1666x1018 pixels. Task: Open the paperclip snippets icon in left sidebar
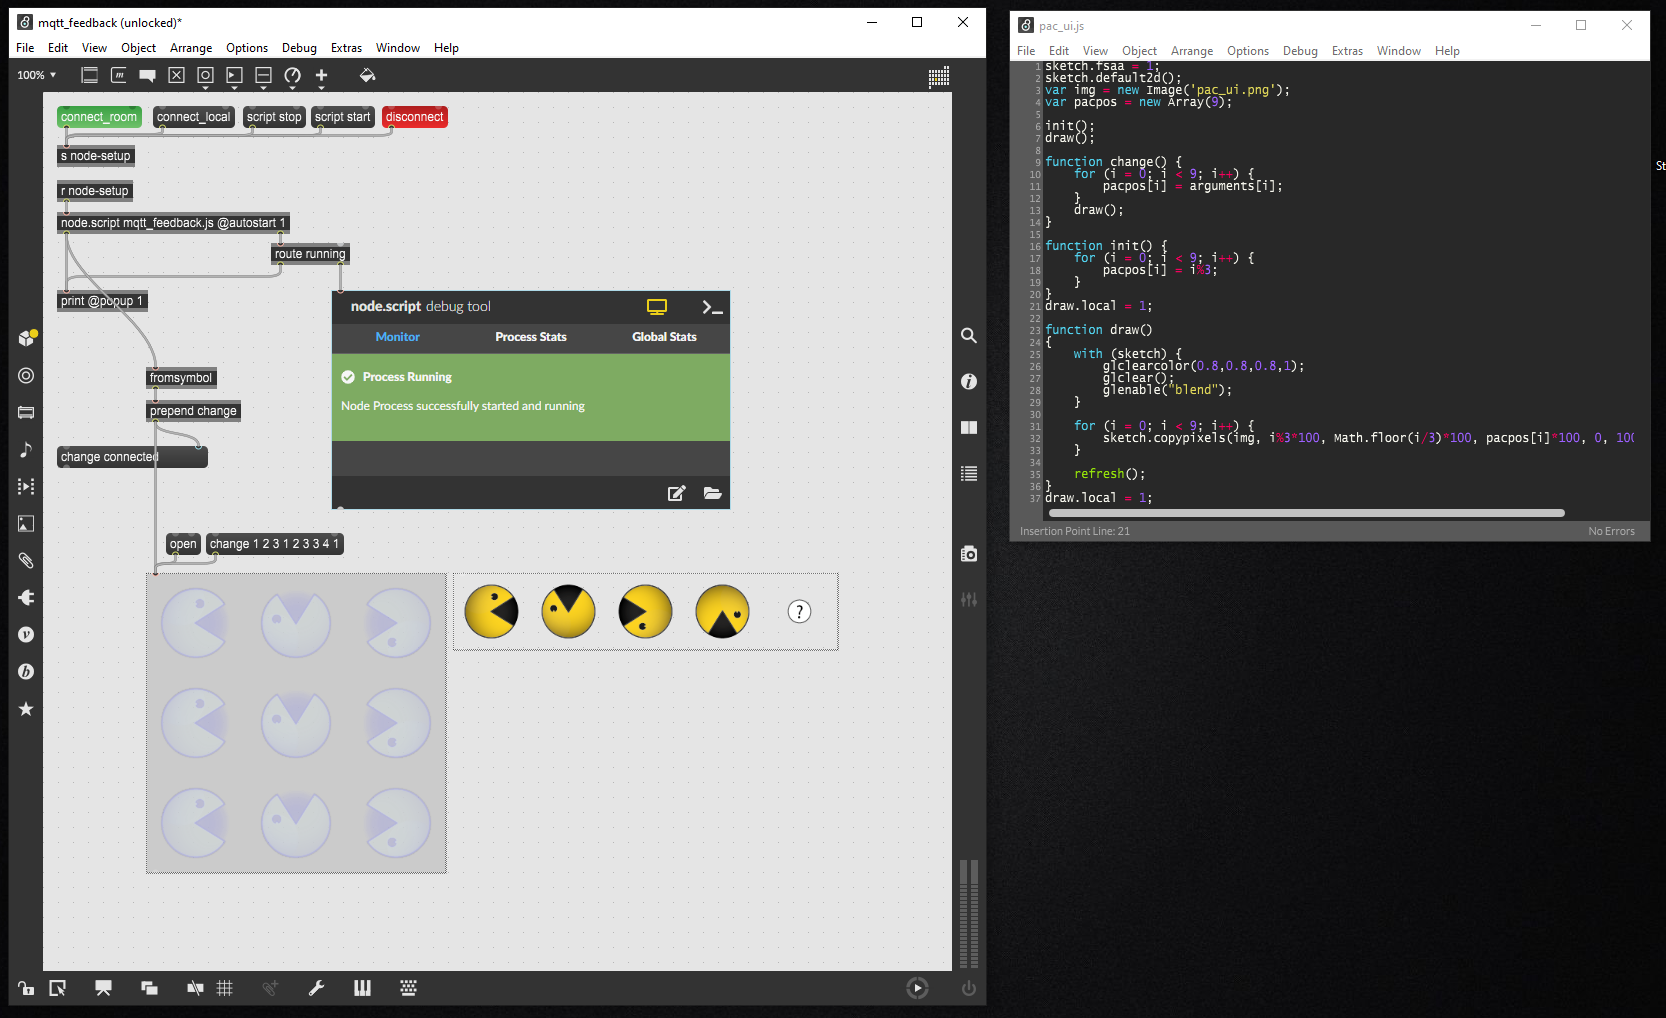pyautogui.click(x=26, y=560)
